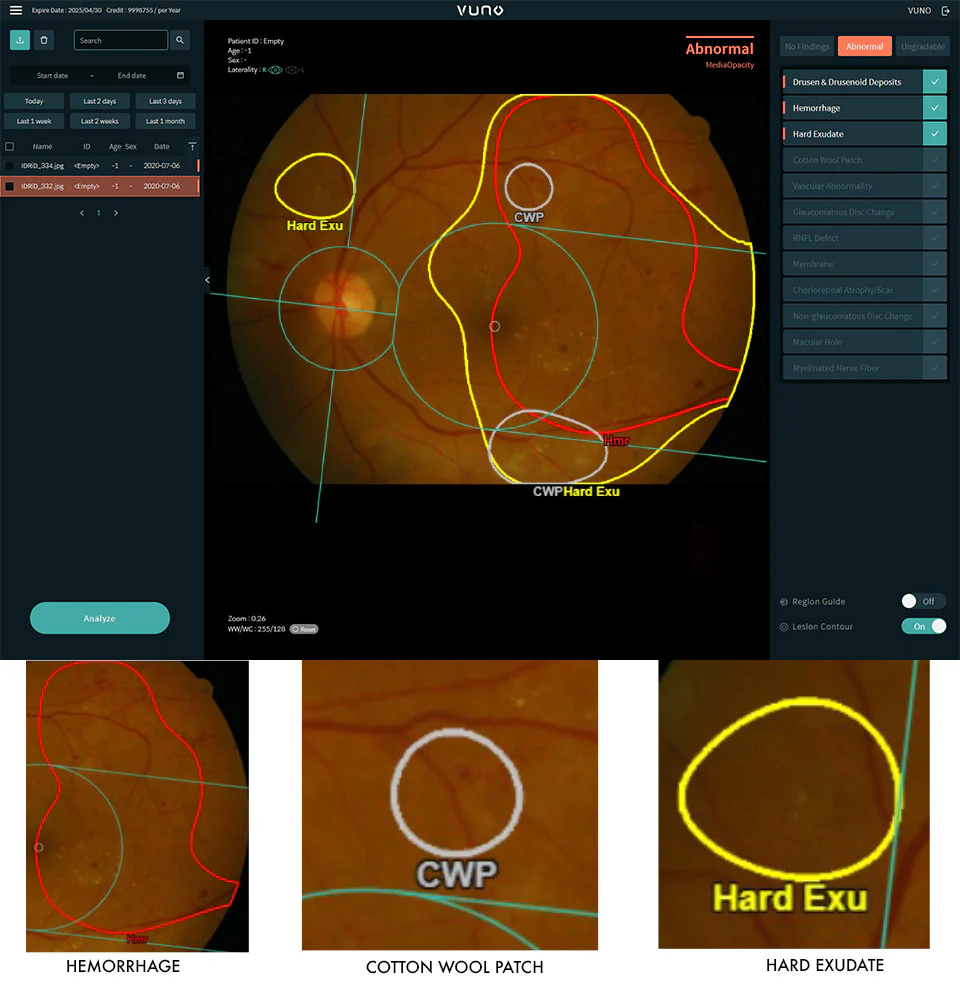Toggle Myelinated Nerve Fiber checkmark
The width and height of the screenshot is (960, 1000).
(x=934, y=368)
